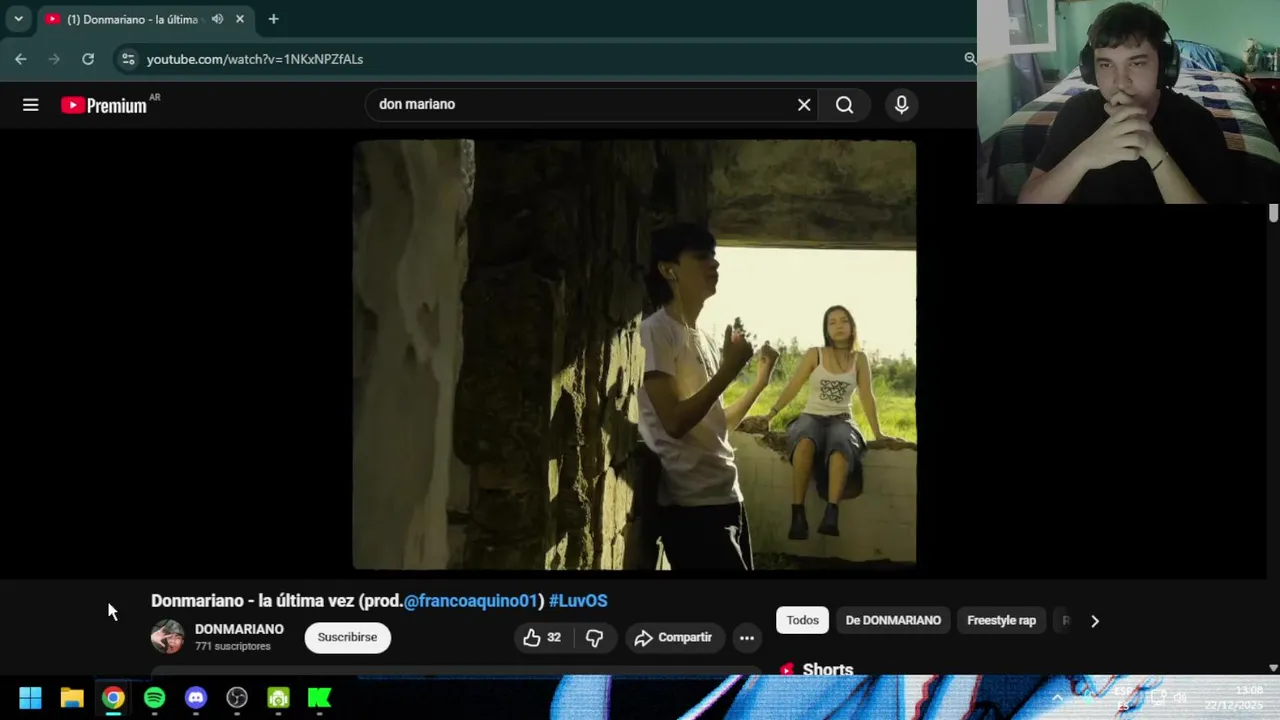Select the address bar URL
This screenshot has width=1280, height=720.
pos(255,59)
